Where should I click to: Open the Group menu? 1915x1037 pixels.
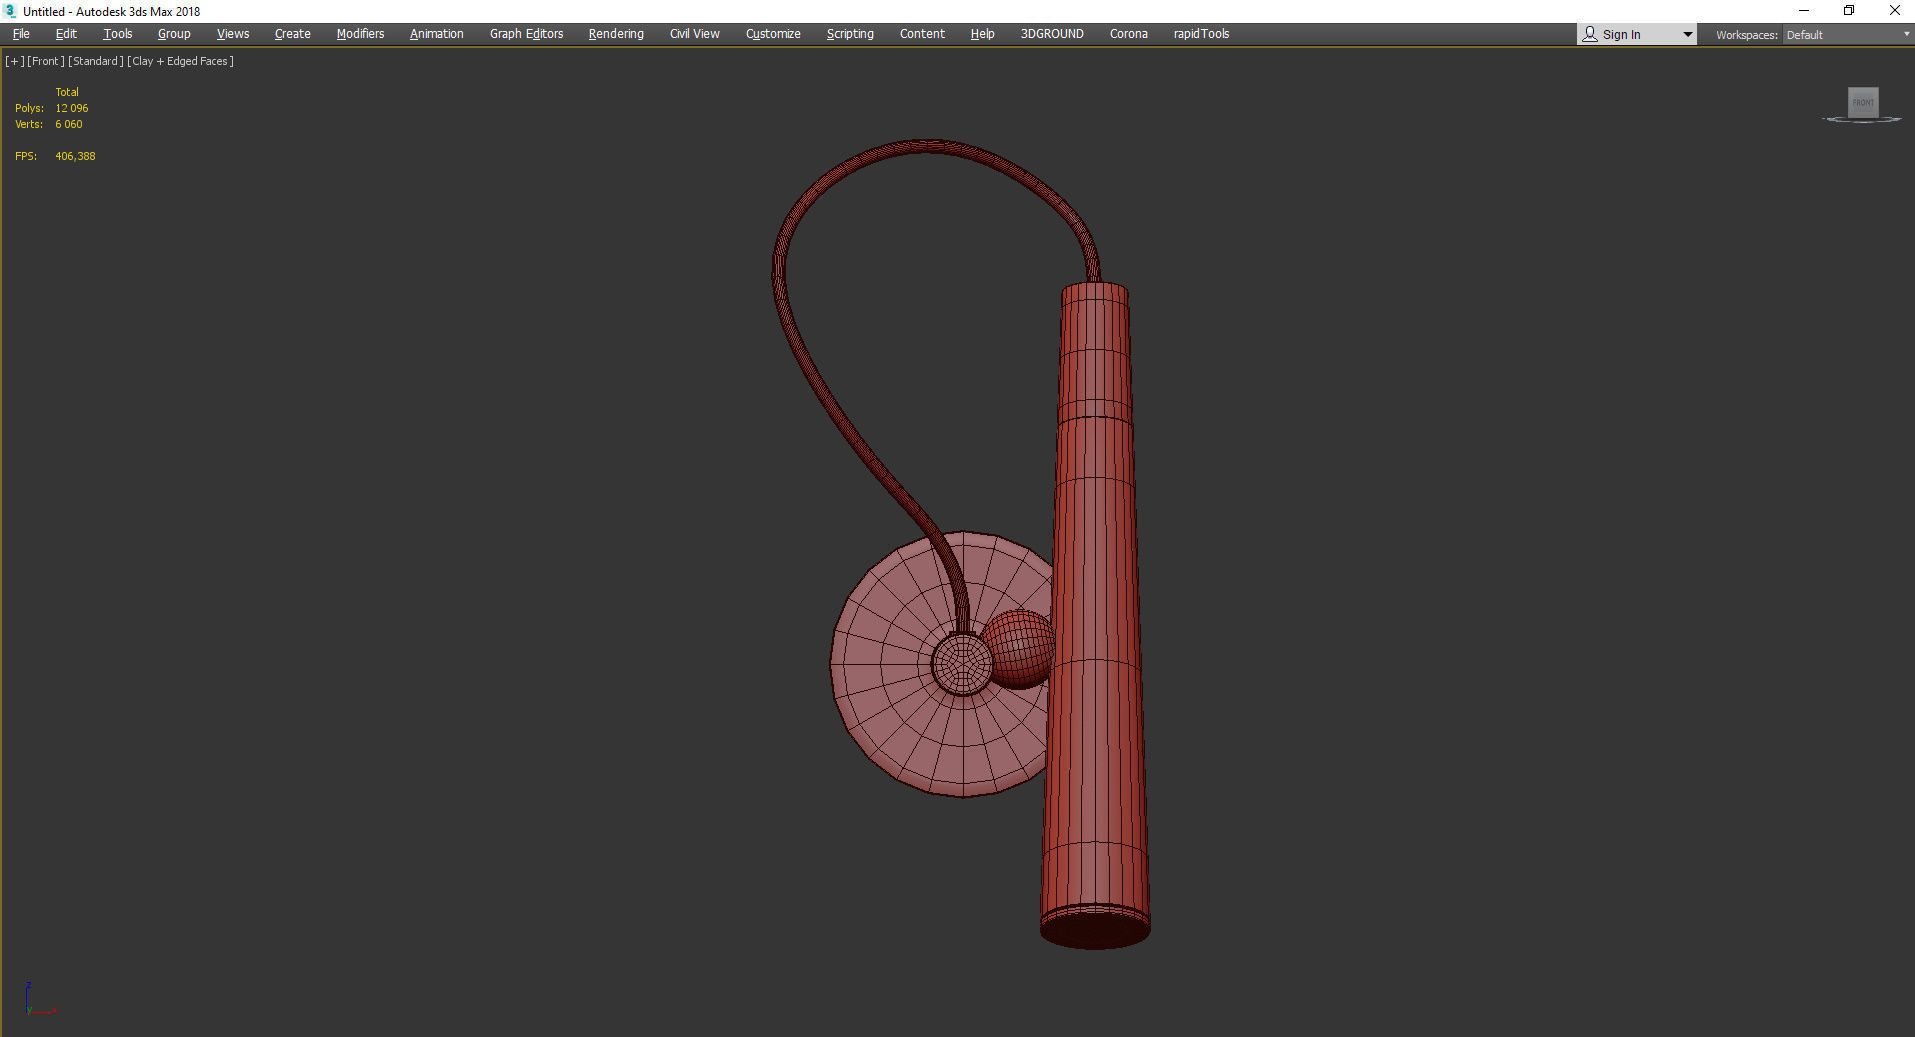tap(174, 34)
